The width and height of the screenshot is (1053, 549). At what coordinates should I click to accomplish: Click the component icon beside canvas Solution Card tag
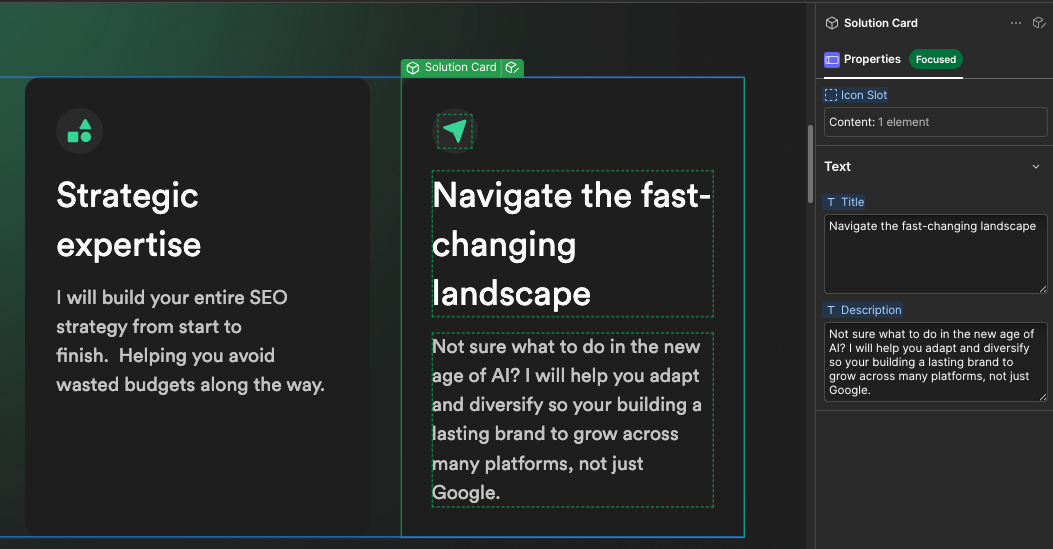[x=512, y=68]
